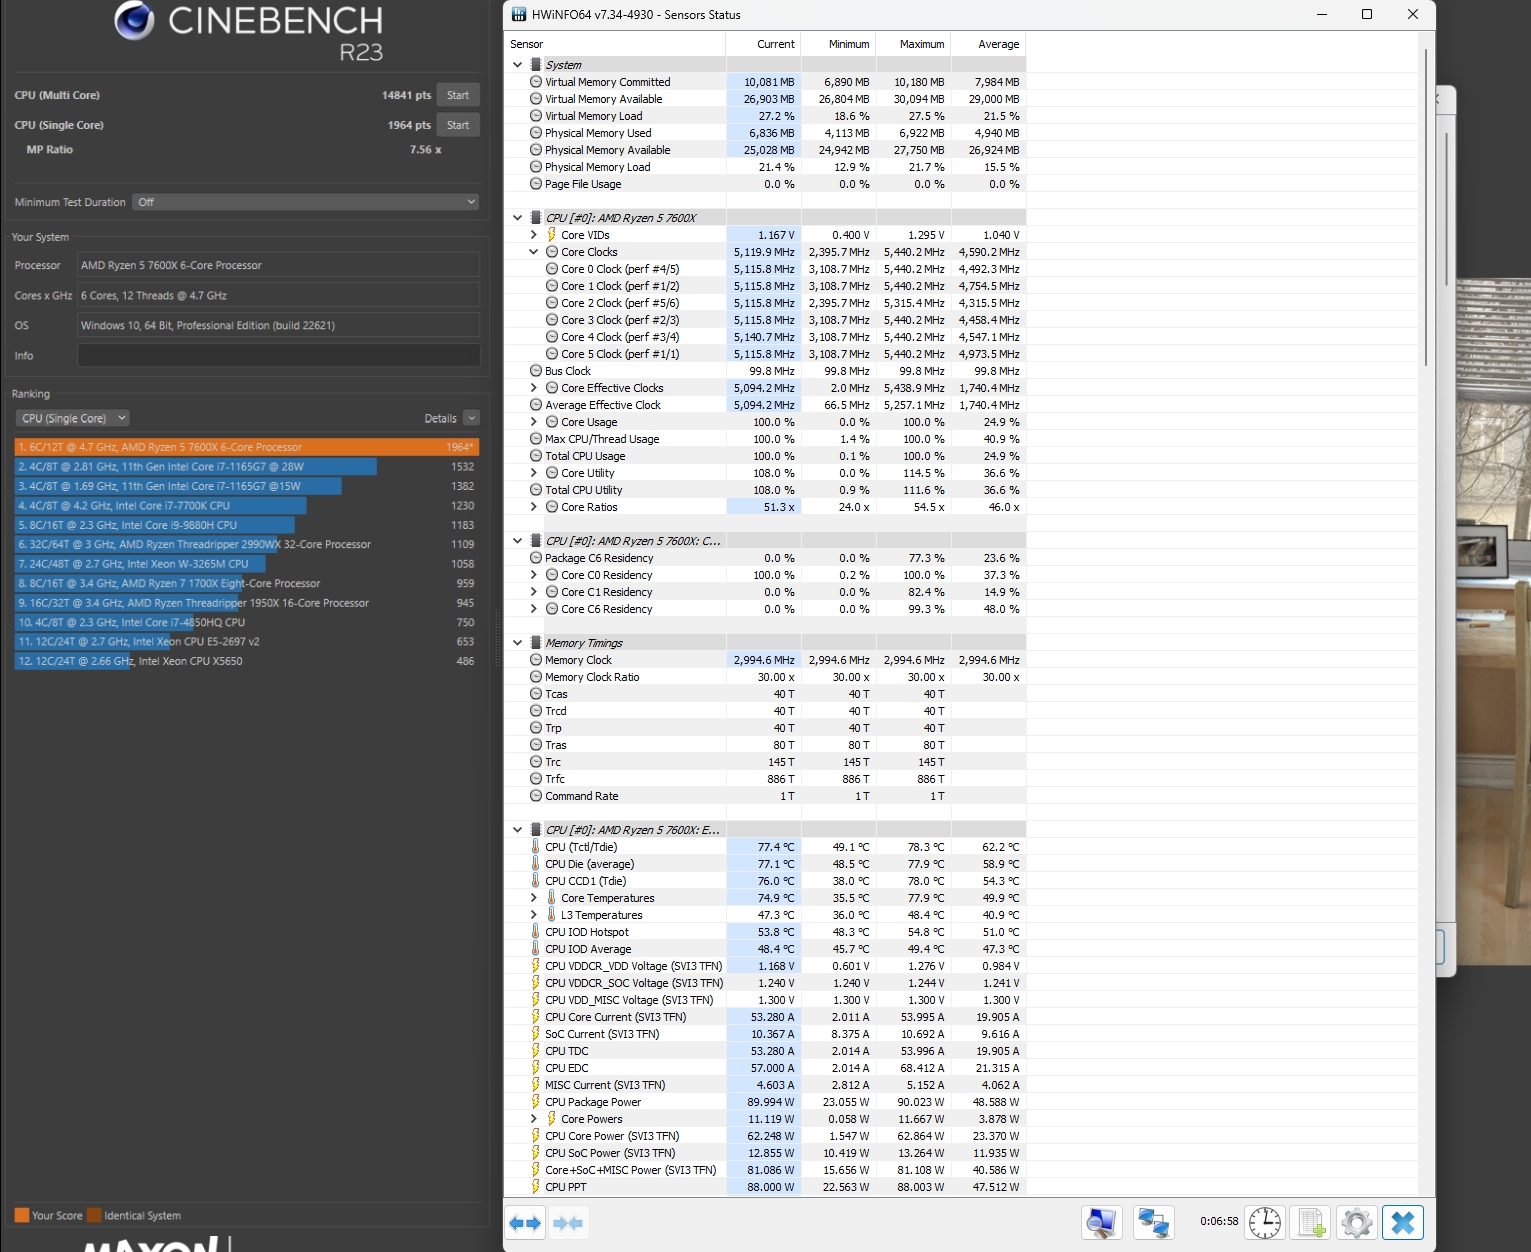Select the CPU EDC row
Viewport: 1531px width, 1252px height.
coord(765,1068)
